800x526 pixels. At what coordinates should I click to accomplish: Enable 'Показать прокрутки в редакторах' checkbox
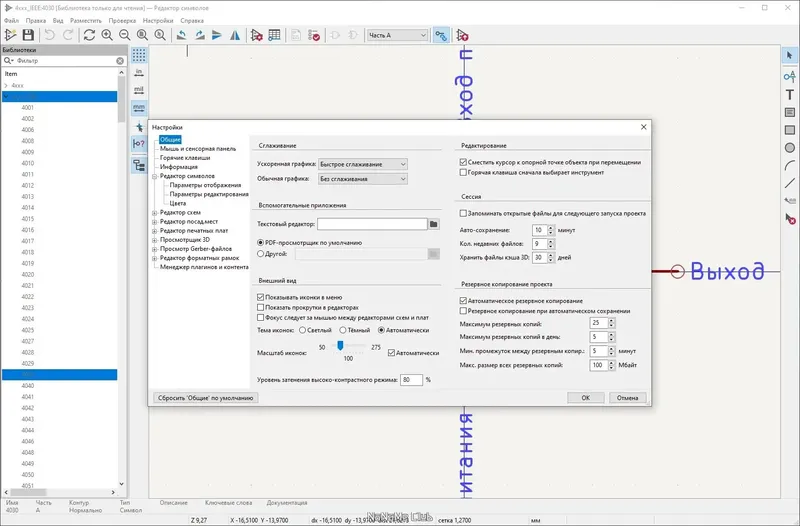261,308
